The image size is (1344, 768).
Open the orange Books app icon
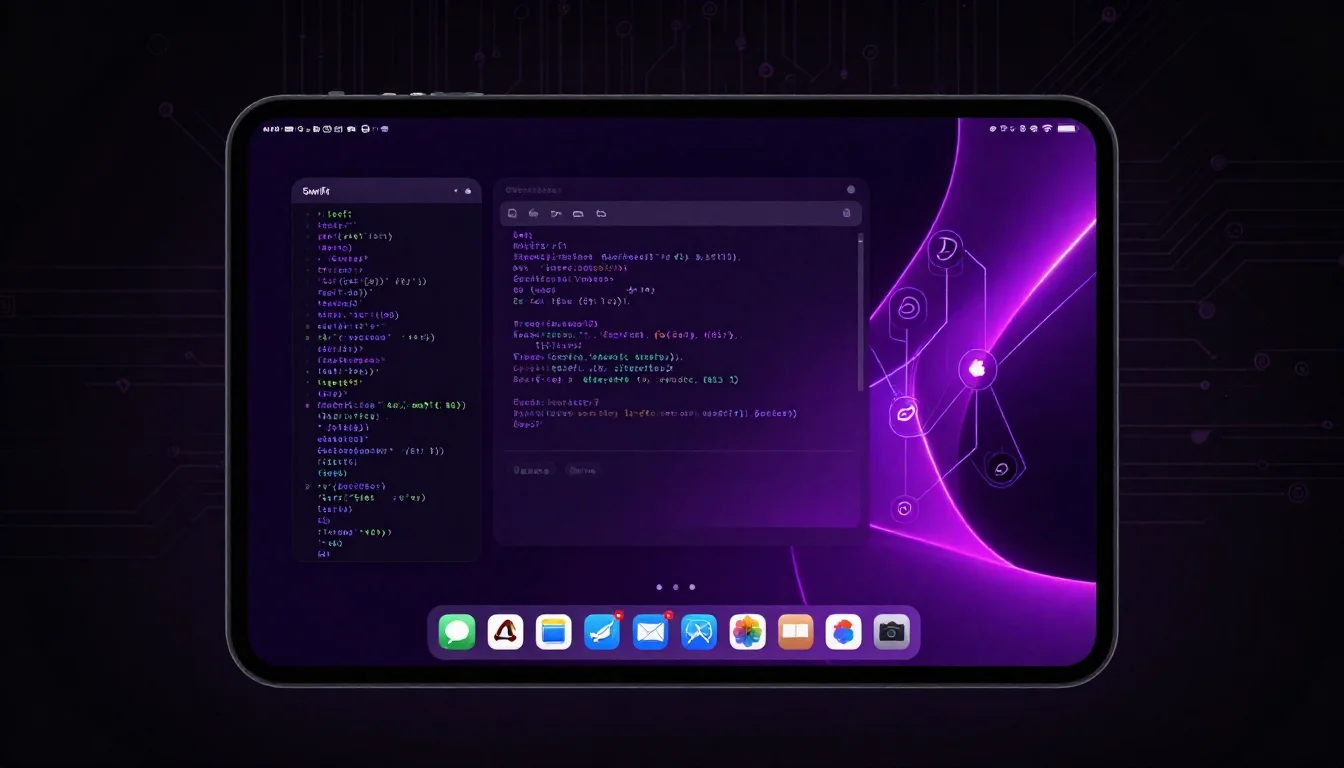[796, 632]
